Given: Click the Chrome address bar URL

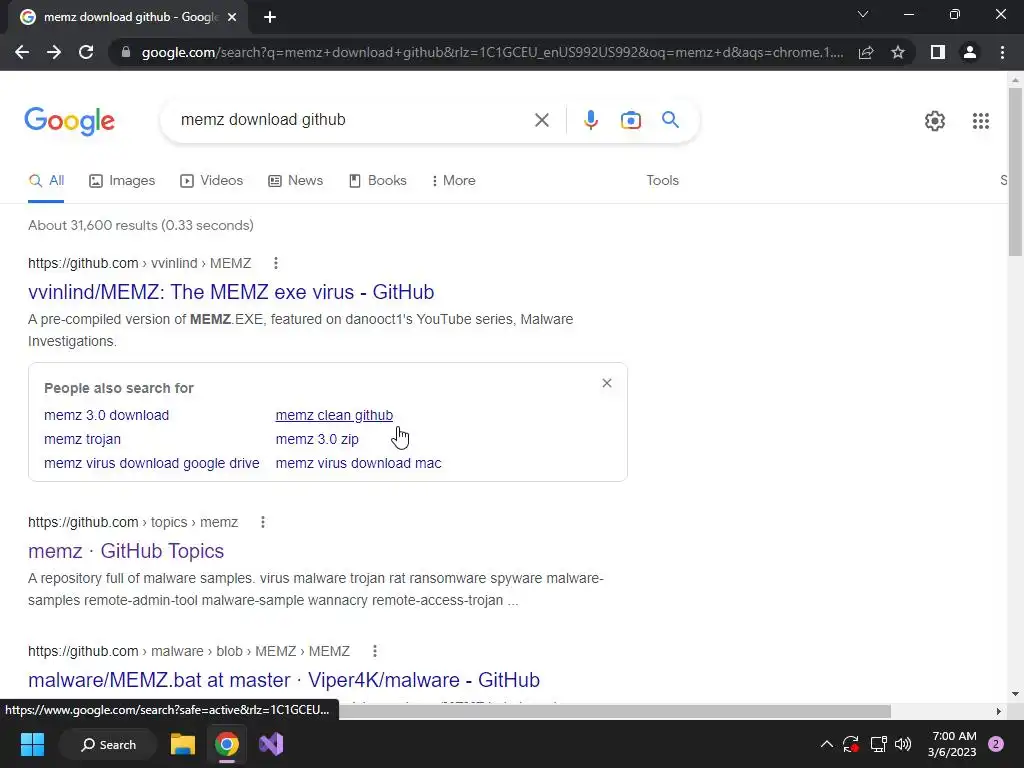Looking at the screenshot, I should [x=492, y=52].
